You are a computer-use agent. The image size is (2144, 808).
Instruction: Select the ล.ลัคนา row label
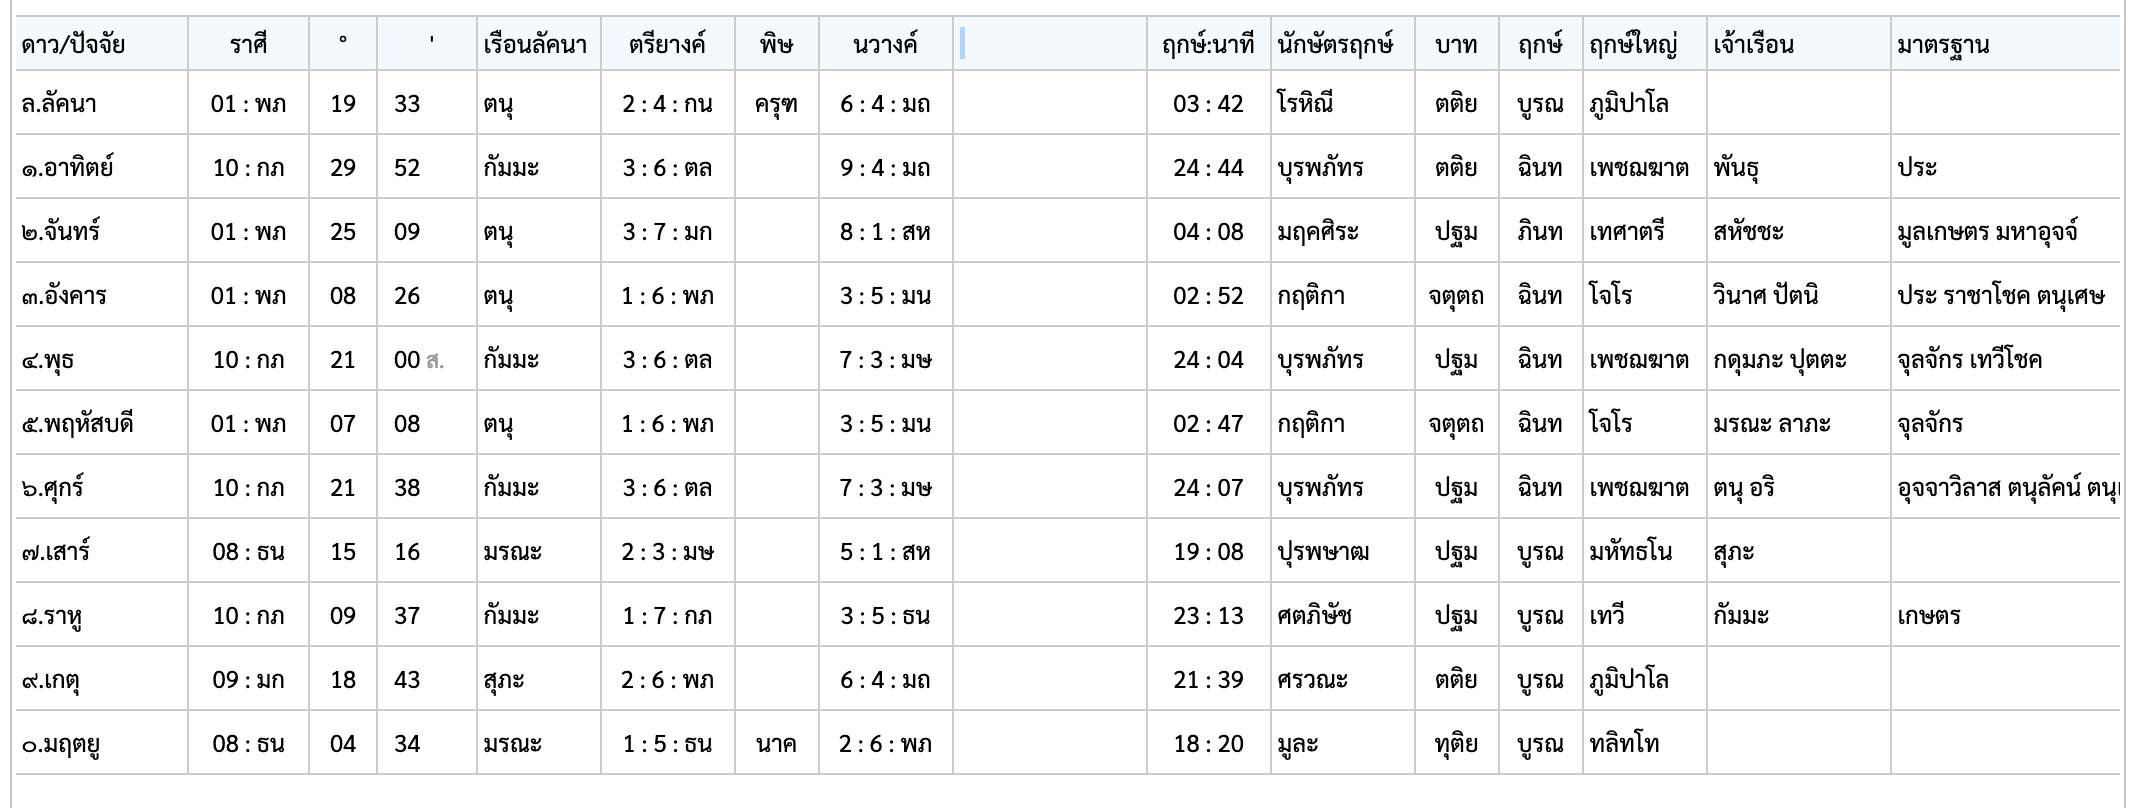click(x=59, y=103)
